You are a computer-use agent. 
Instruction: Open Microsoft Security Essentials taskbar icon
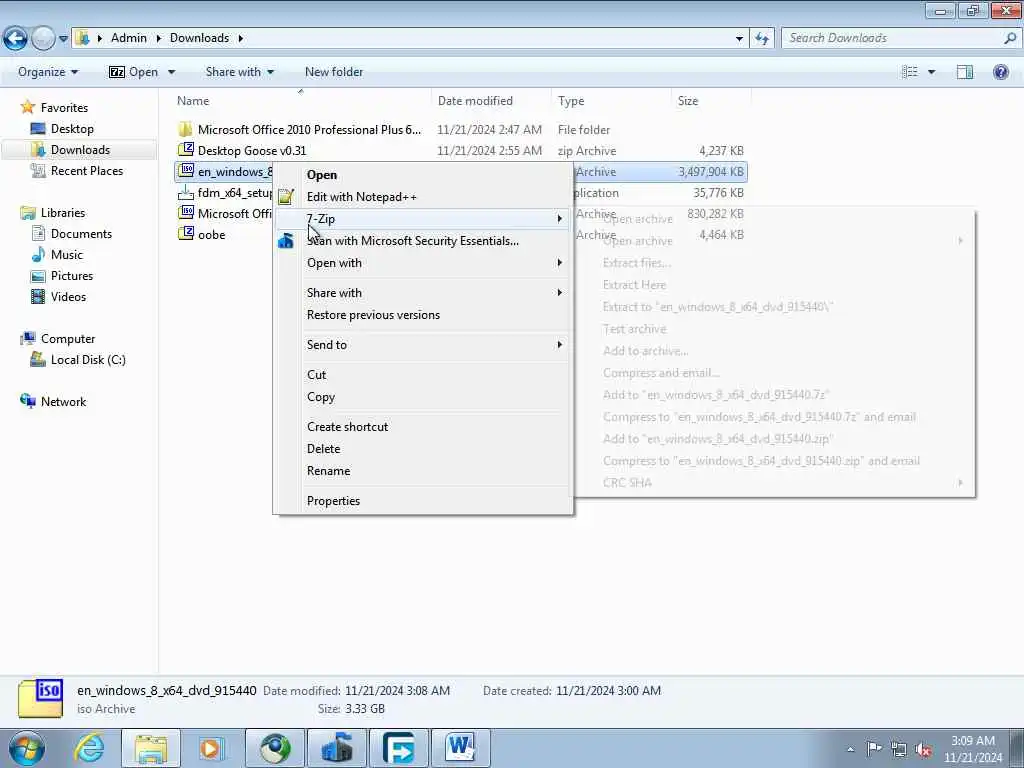point(337,748)
